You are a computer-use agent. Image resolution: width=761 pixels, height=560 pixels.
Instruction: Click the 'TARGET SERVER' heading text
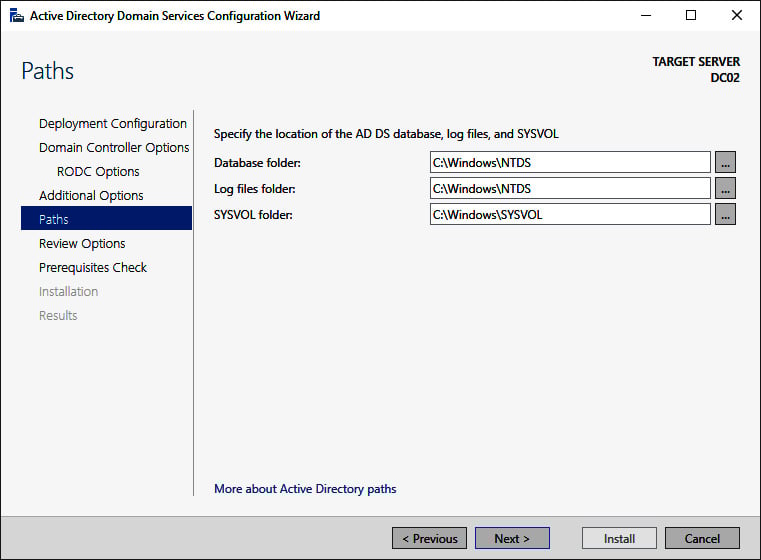point(696,62)
